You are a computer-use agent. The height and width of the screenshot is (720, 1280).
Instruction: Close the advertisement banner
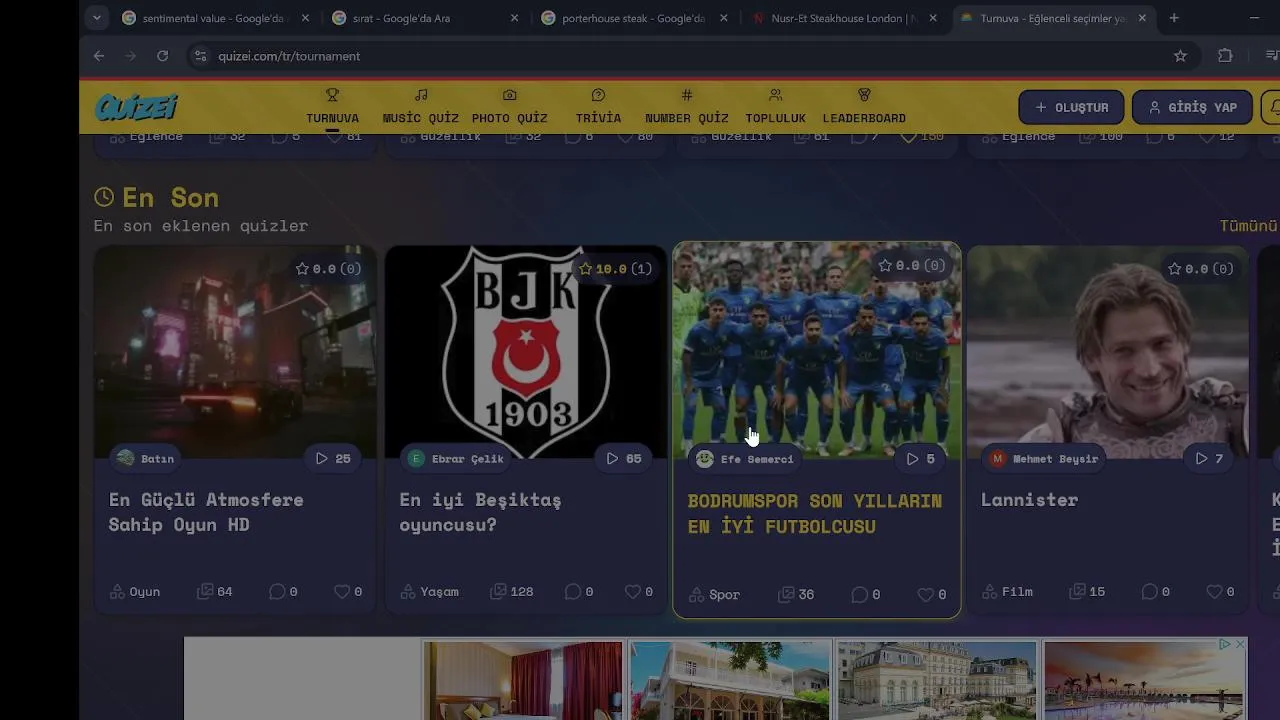point(1240,645)
